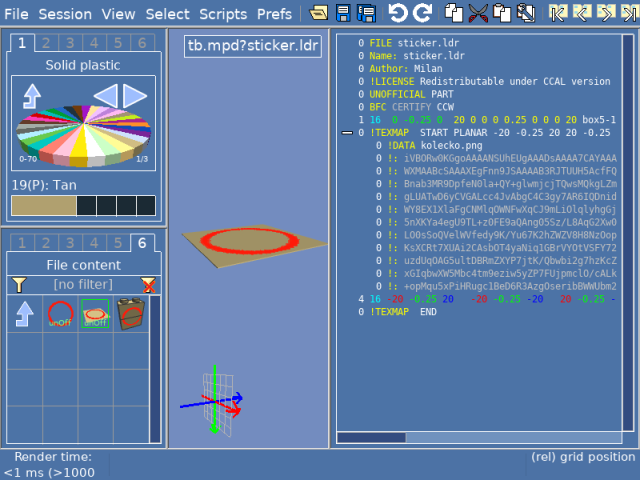Collapse the !TEXMAP START line in source

point(346,132)
